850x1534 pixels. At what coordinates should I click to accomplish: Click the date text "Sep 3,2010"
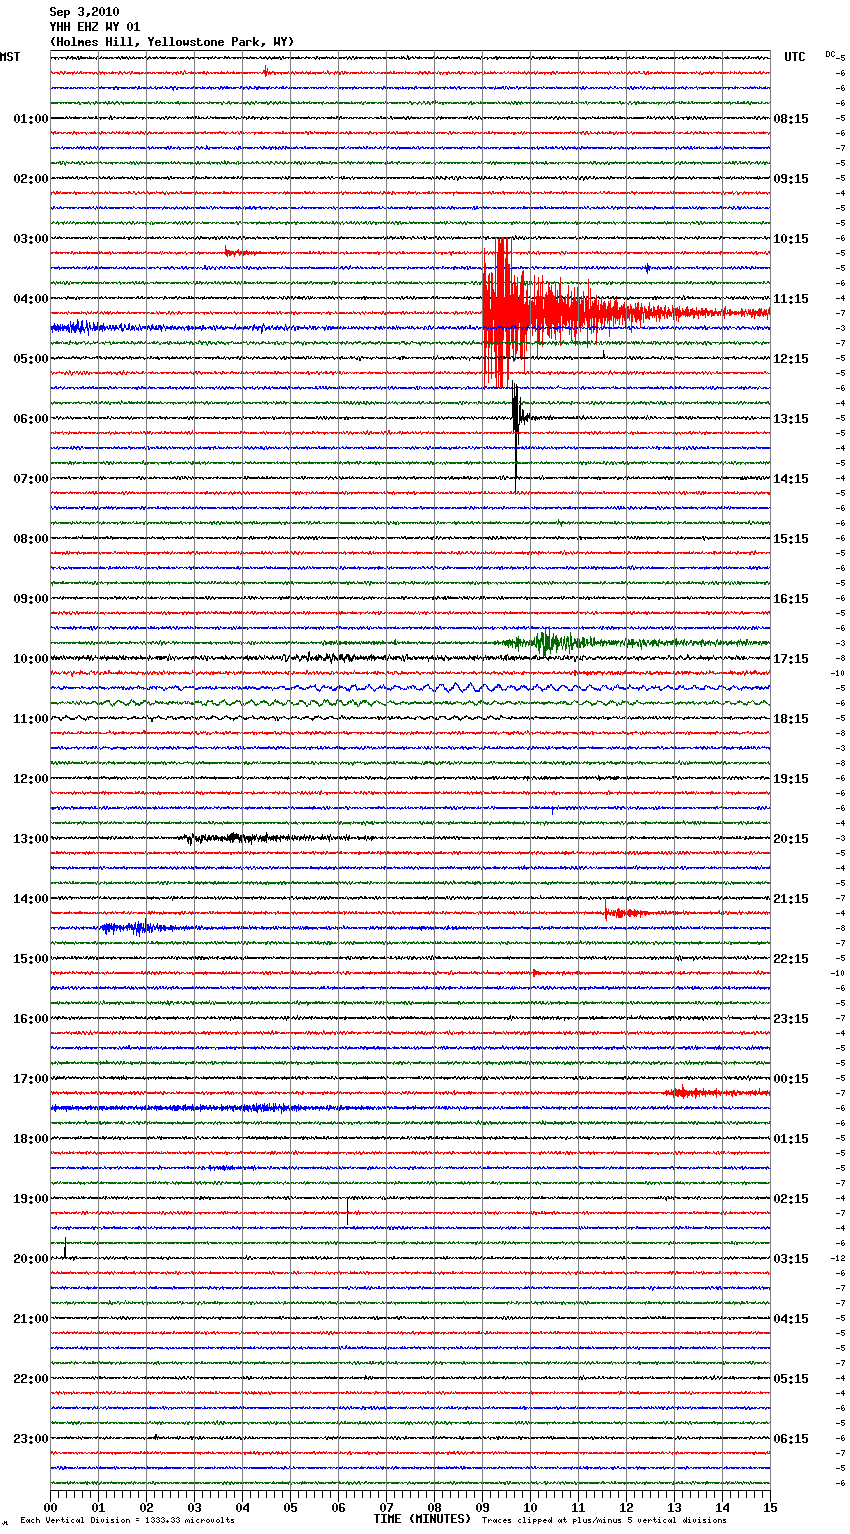pos(84,12)
